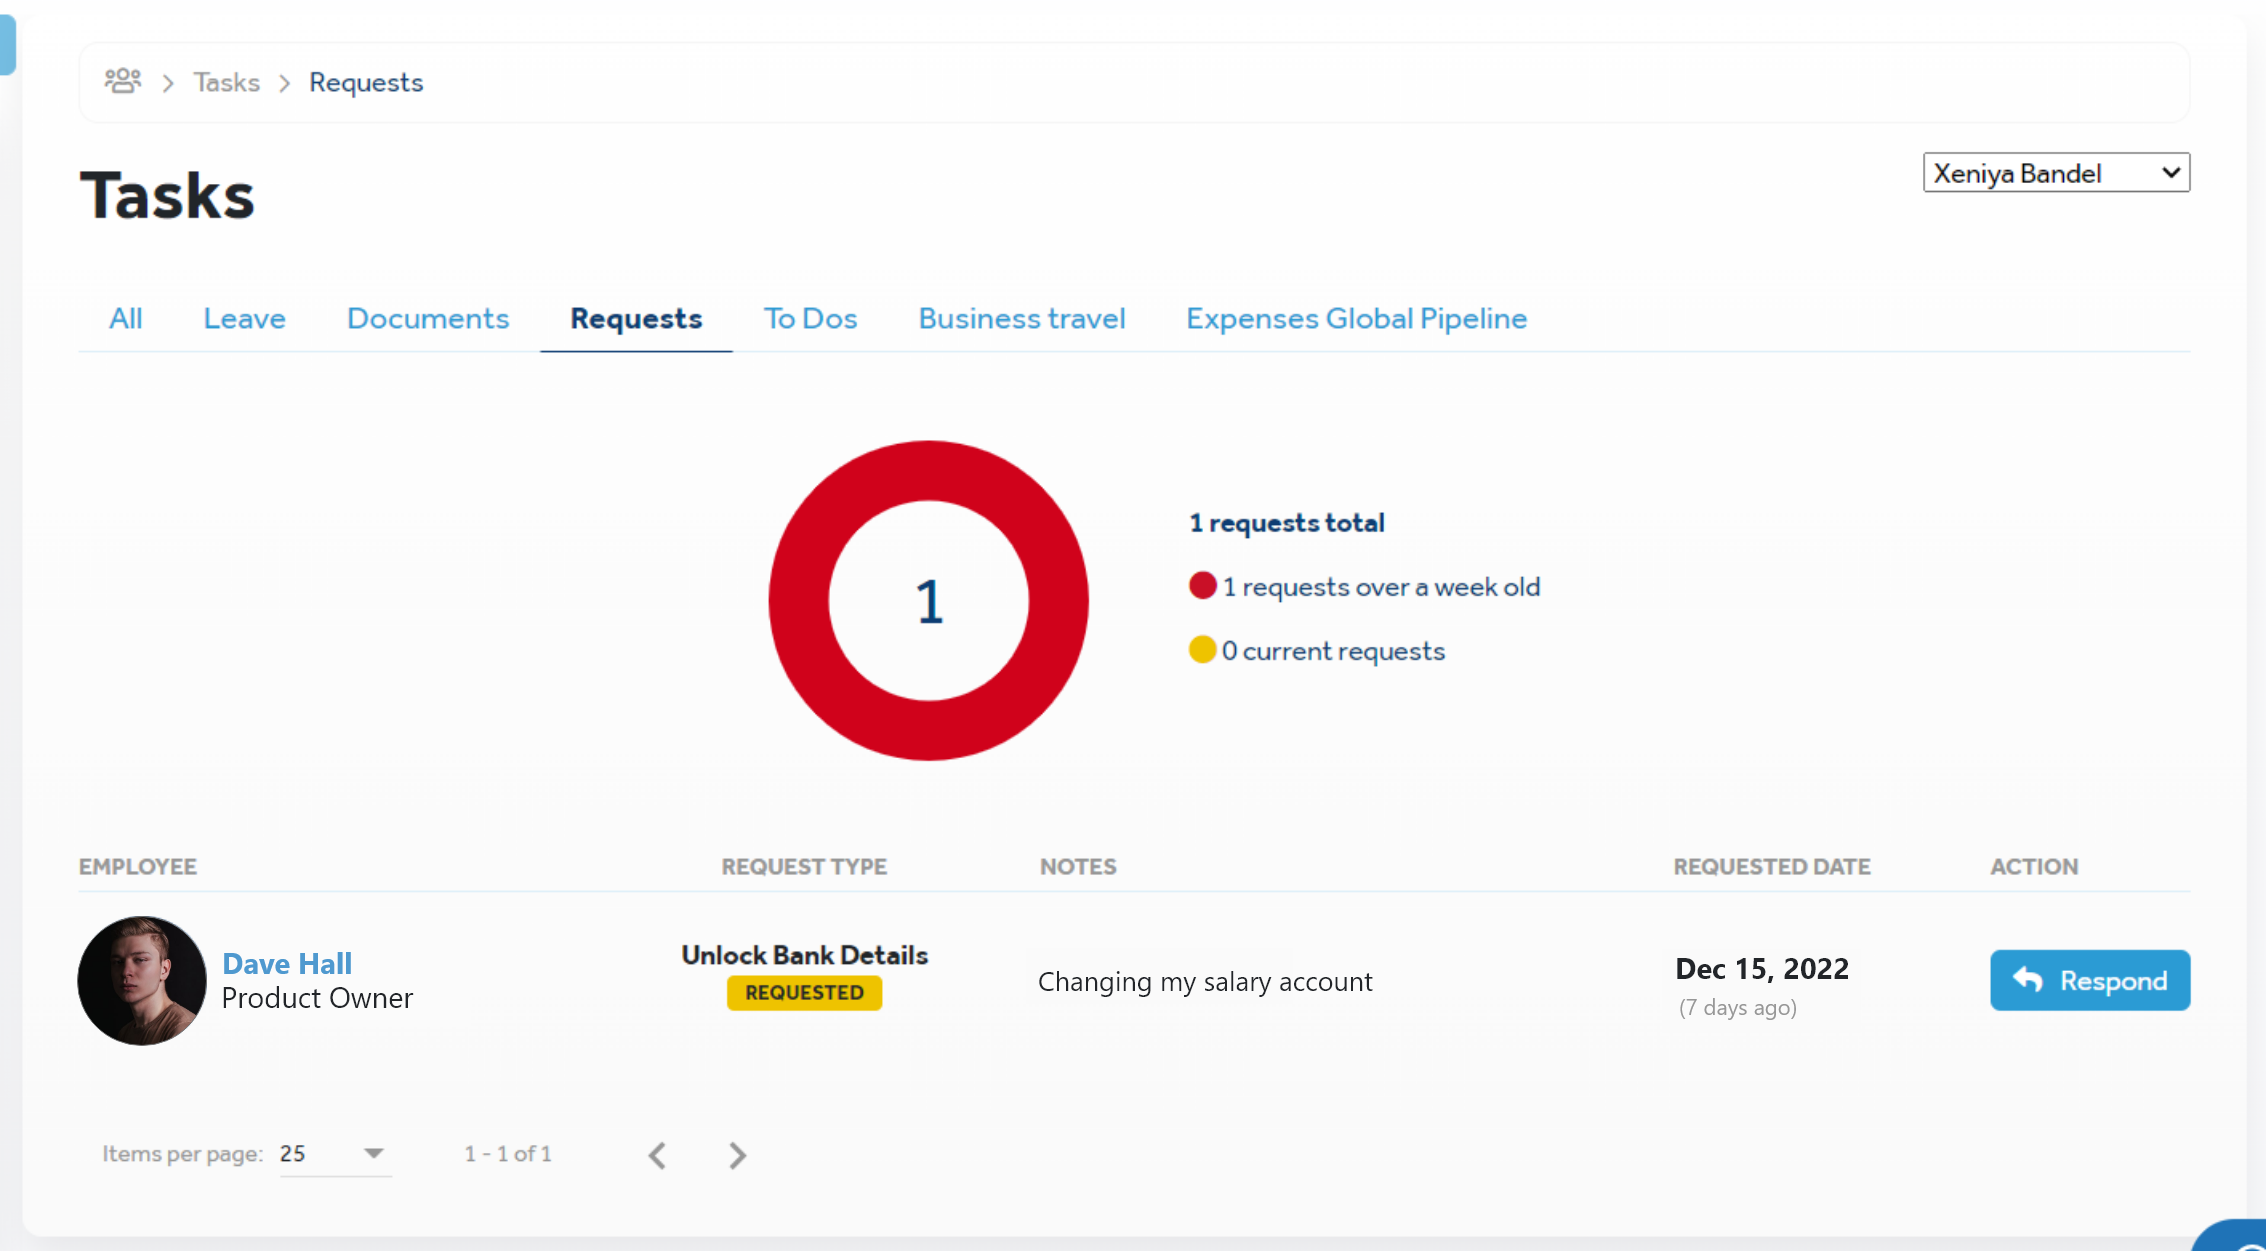
Task: Switch to the All tab
Action: [125, 319]
